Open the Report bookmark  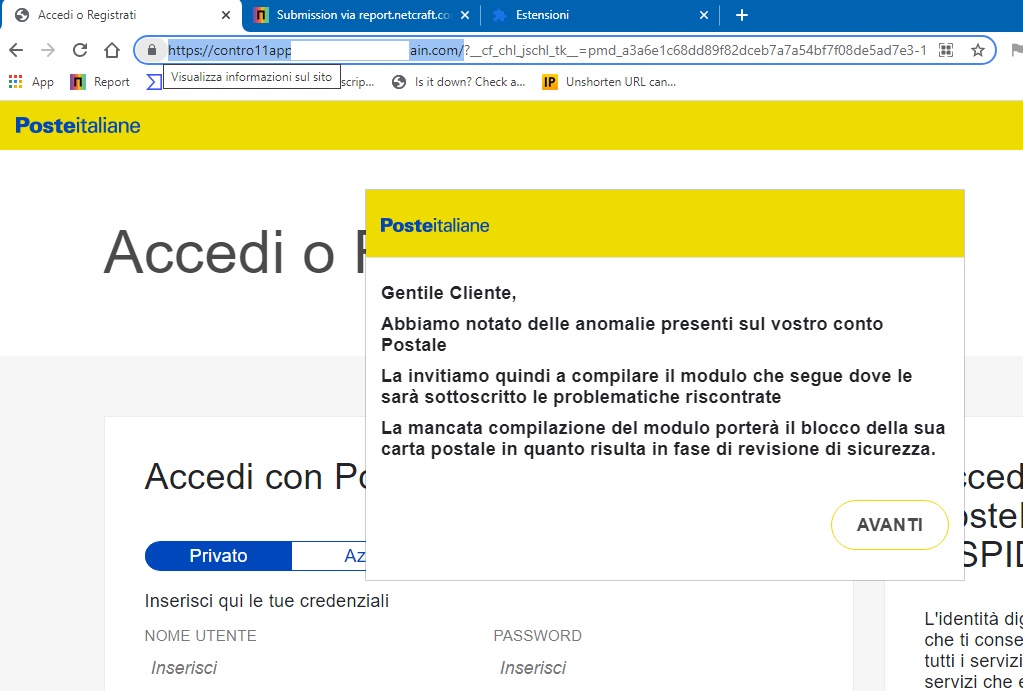[100, 82]
